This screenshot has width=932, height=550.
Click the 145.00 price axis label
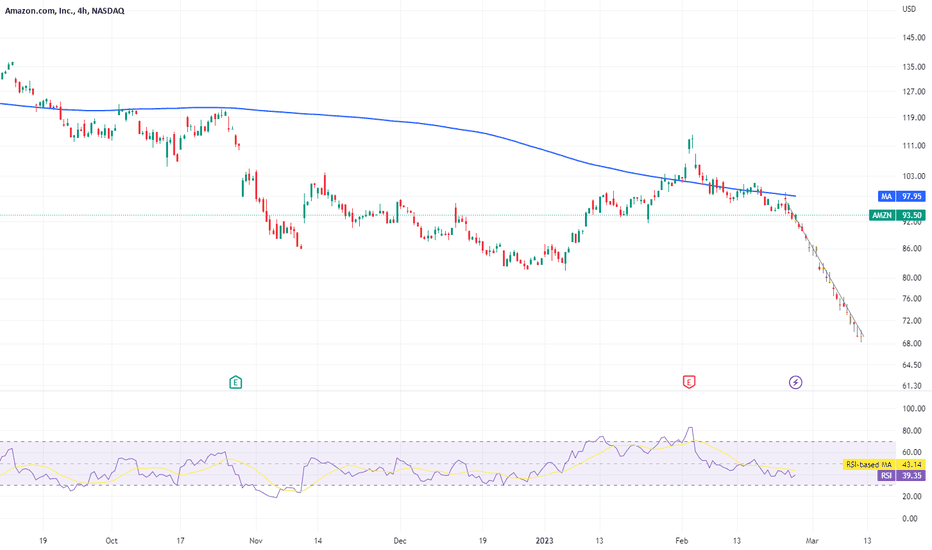click(x=914, y=37)
